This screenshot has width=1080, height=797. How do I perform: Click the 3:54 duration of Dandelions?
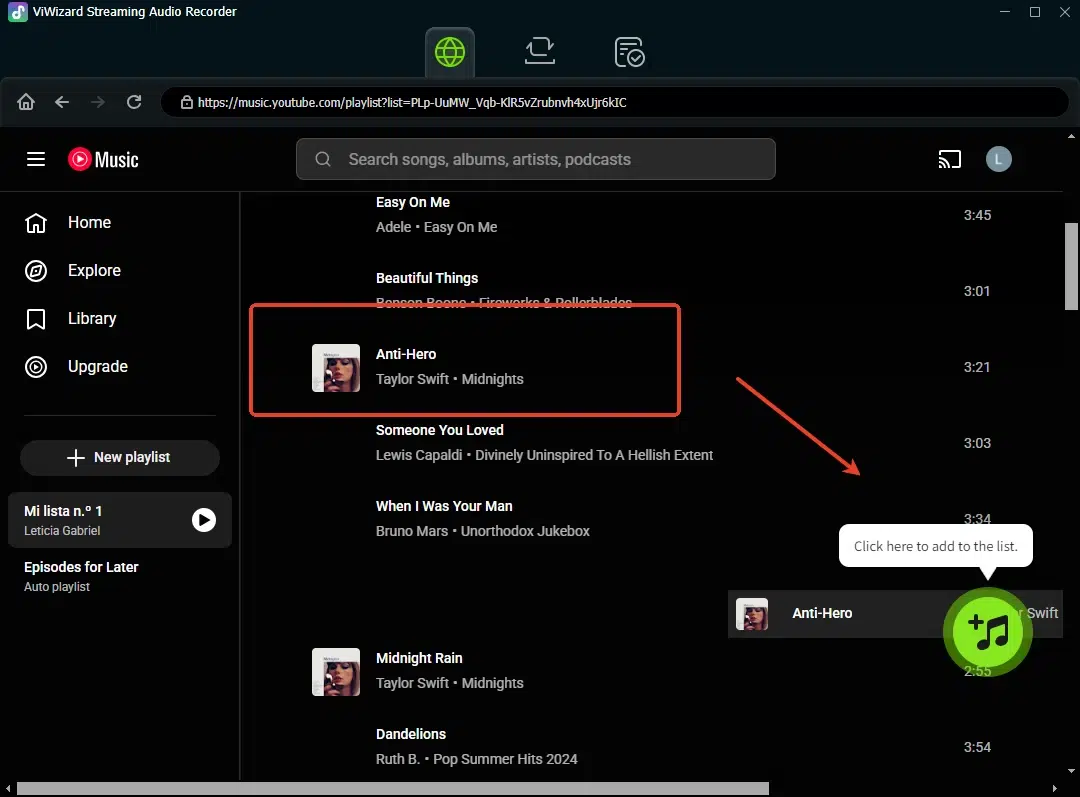(x=977, y=747)
